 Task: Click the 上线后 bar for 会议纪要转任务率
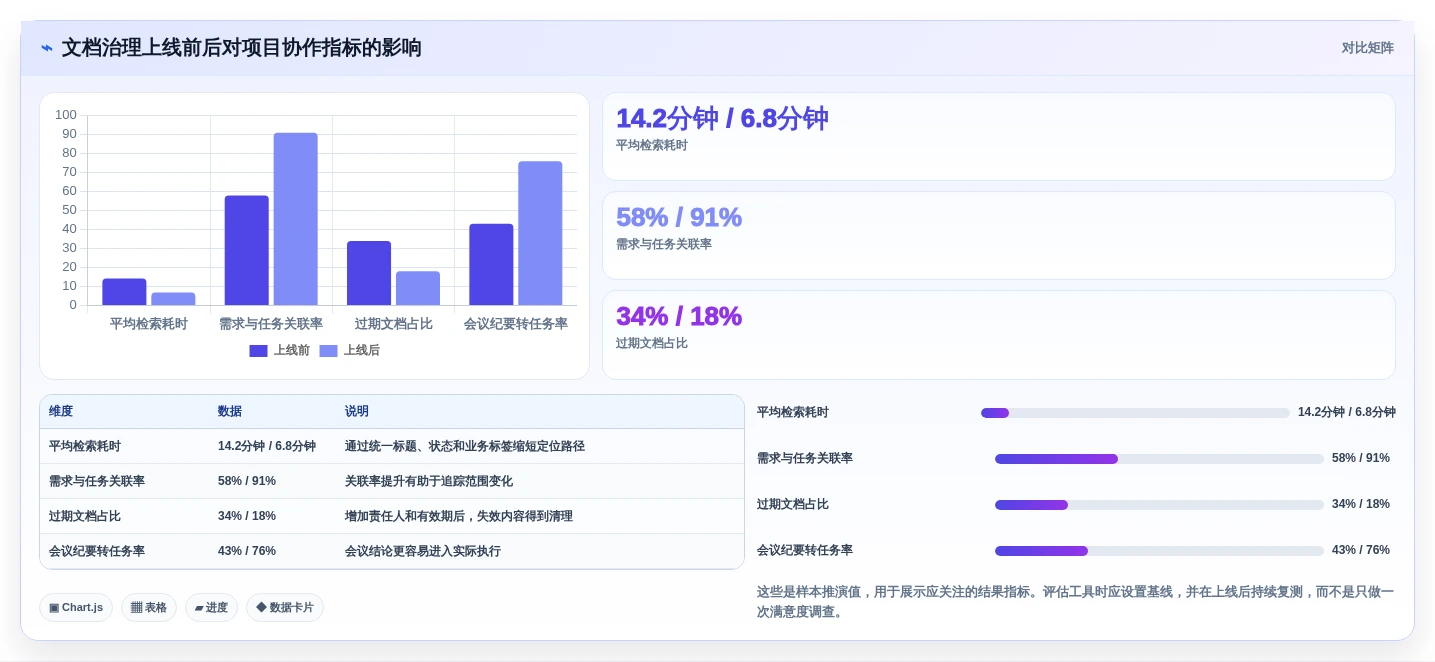(540, 233)
